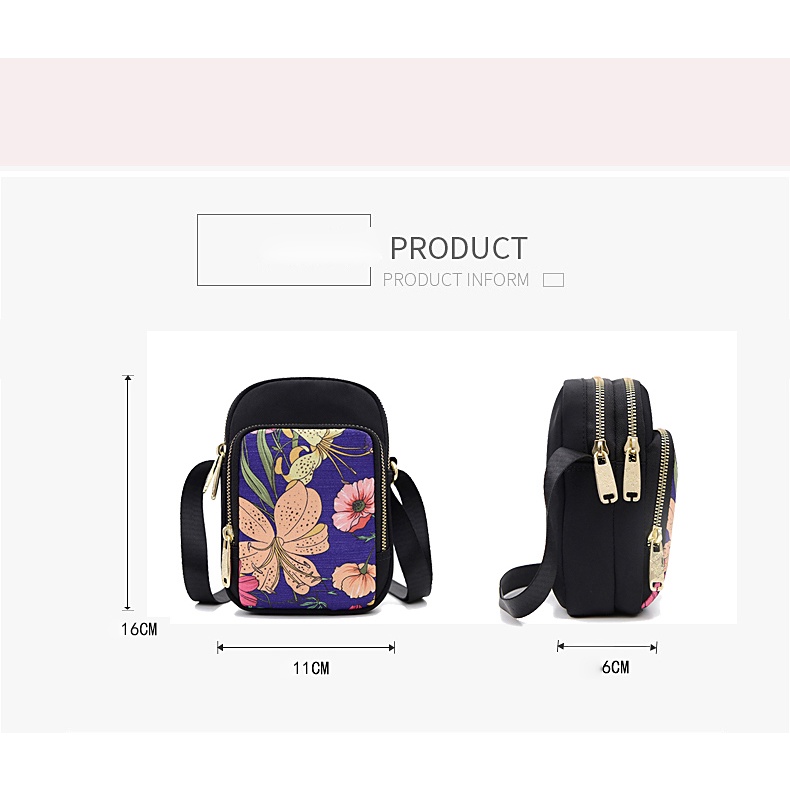Click the horizontal 6CM depth arrow
The height and width of the screenshot is (790, 790).
coord(607,646)
